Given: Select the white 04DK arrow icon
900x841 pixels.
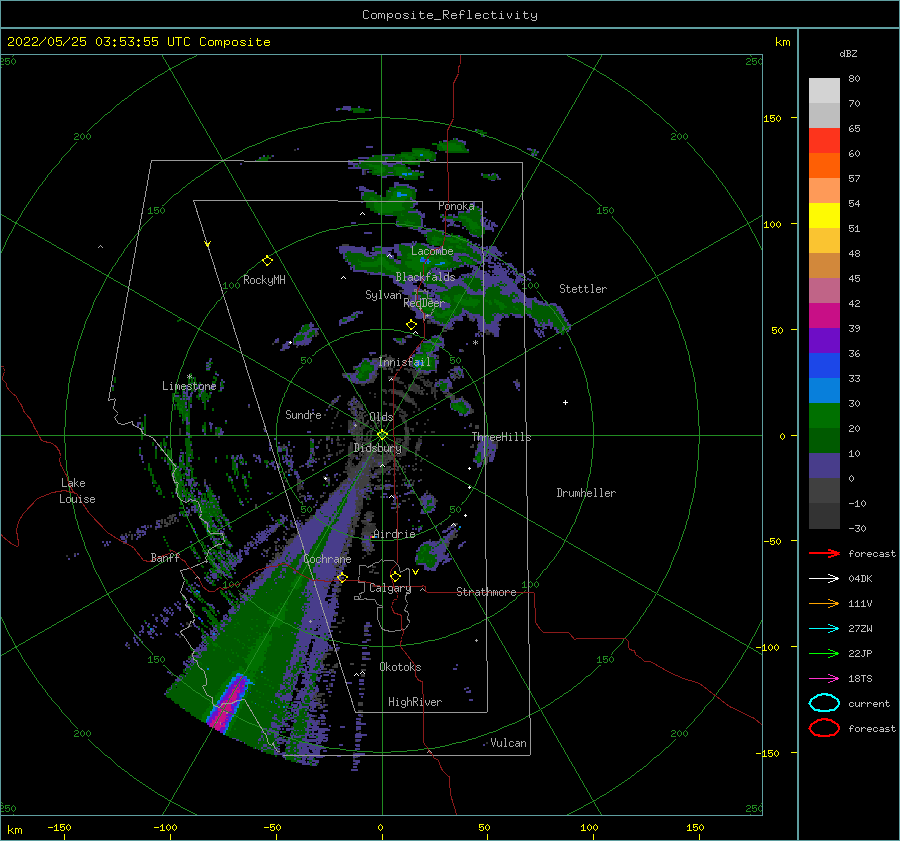Looking at the screenshot, I should 824,579.
